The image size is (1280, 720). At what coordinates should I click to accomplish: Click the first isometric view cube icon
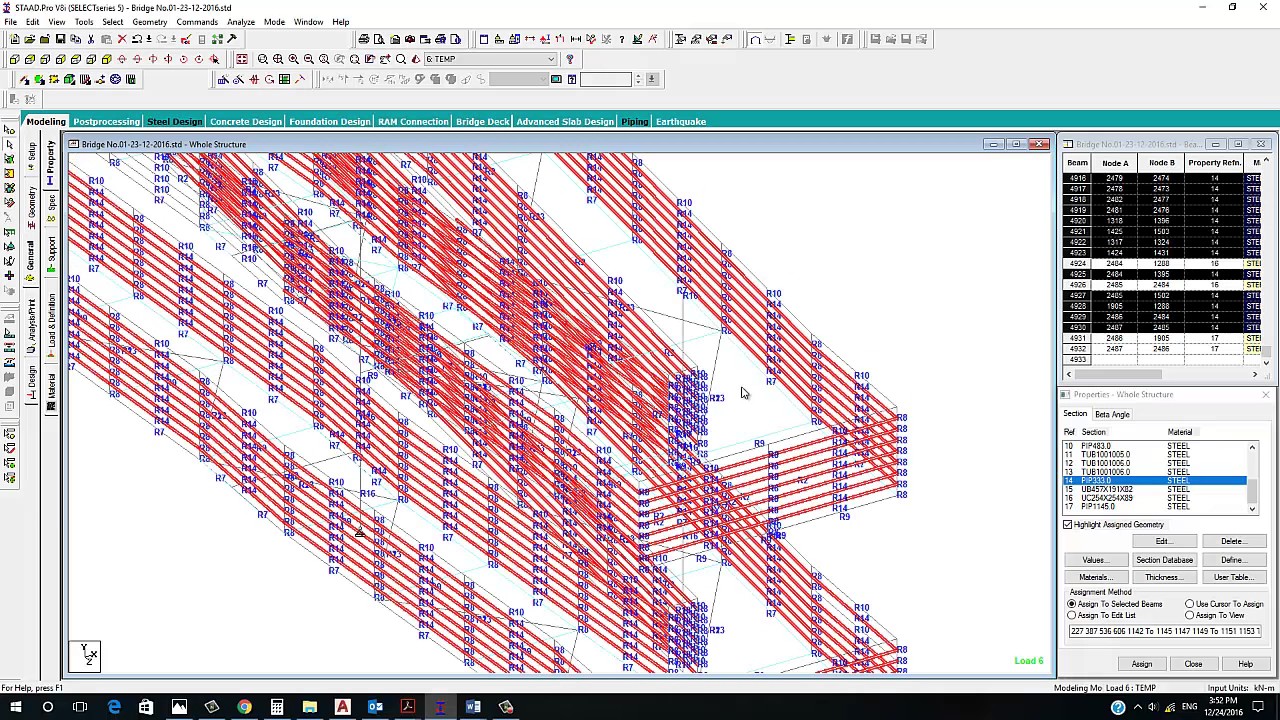14,59
